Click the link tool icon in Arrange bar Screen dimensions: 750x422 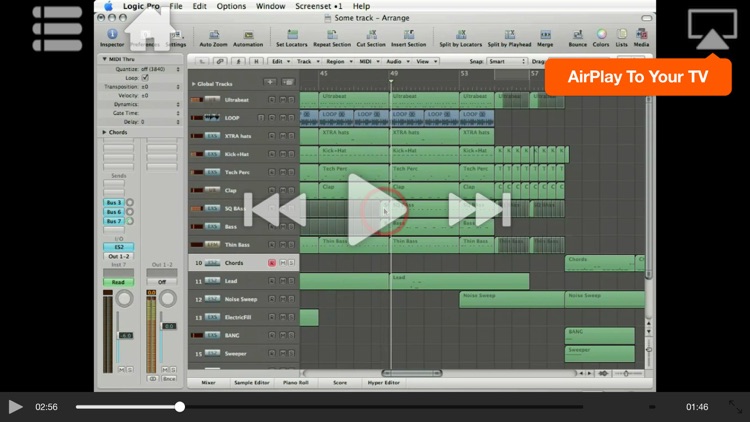pyautogui.click(x=220, y=61)
